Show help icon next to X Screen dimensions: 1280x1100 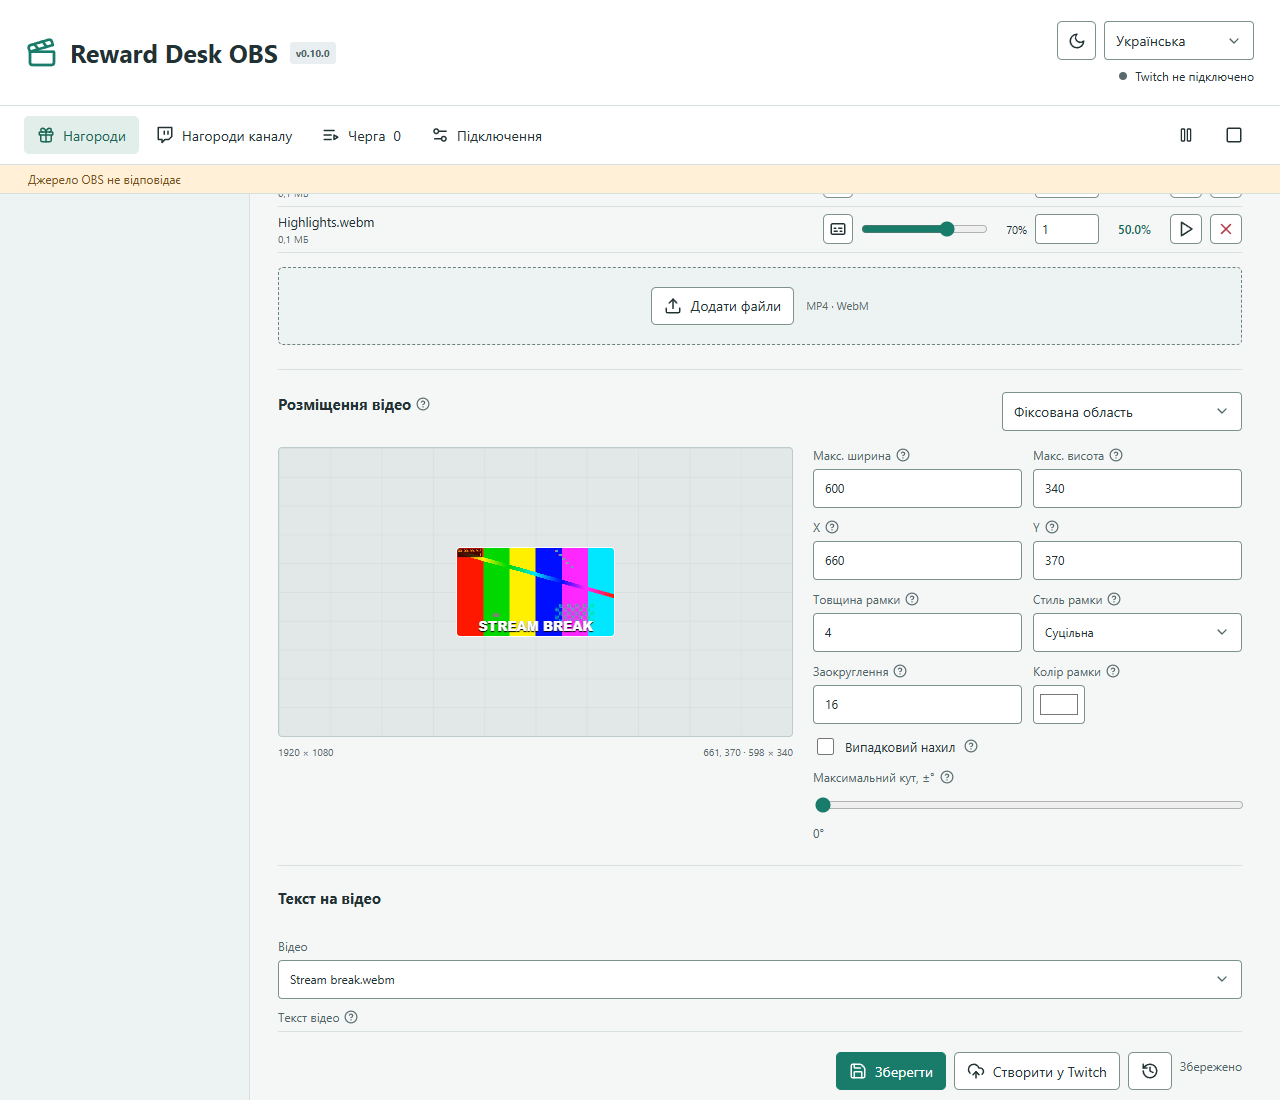click(x=832, y=527)
